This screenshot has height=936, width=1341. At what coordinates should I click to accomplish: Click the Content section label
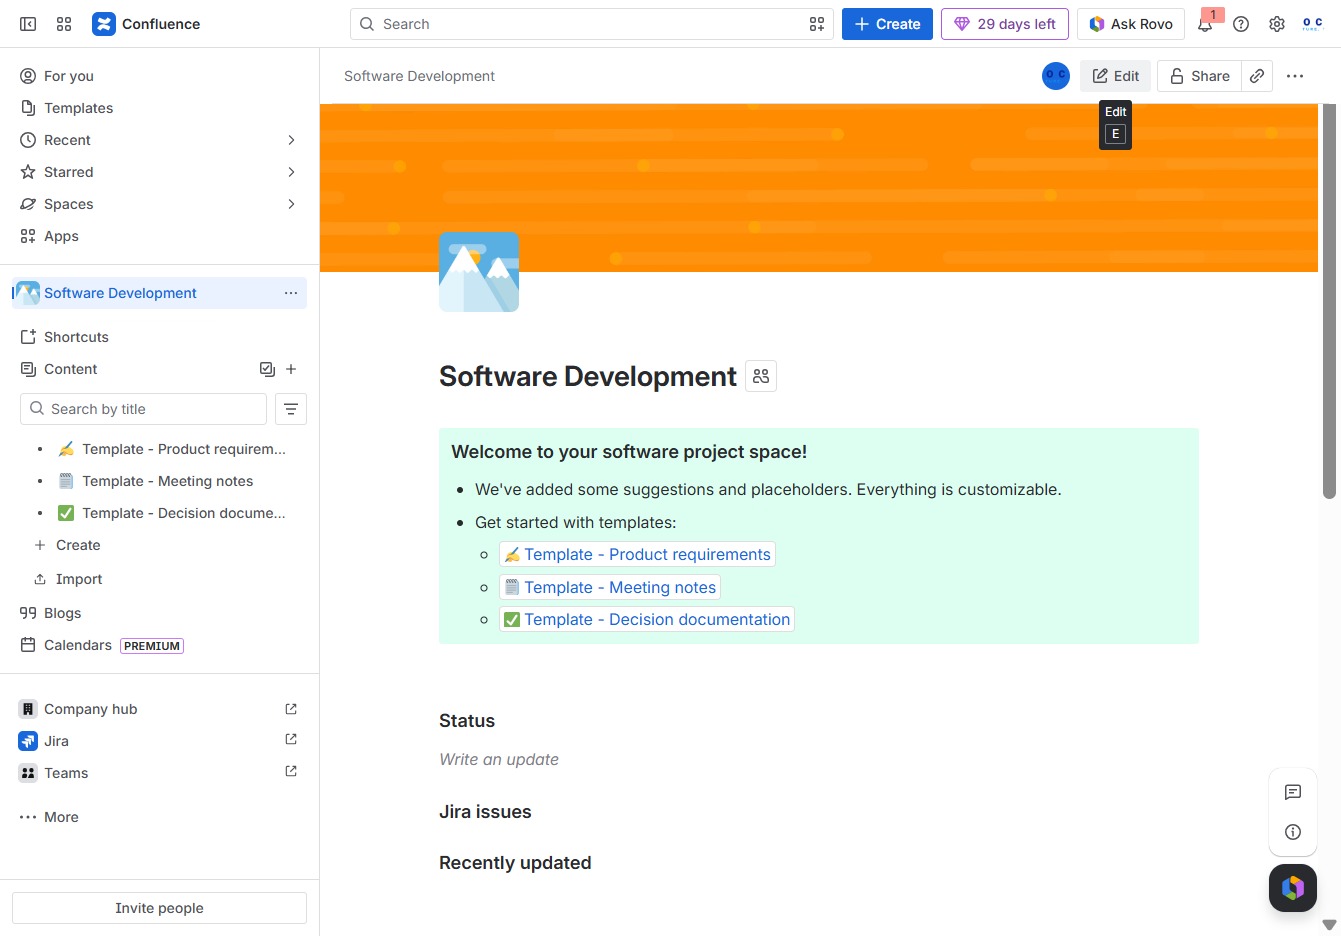point(70,369)
